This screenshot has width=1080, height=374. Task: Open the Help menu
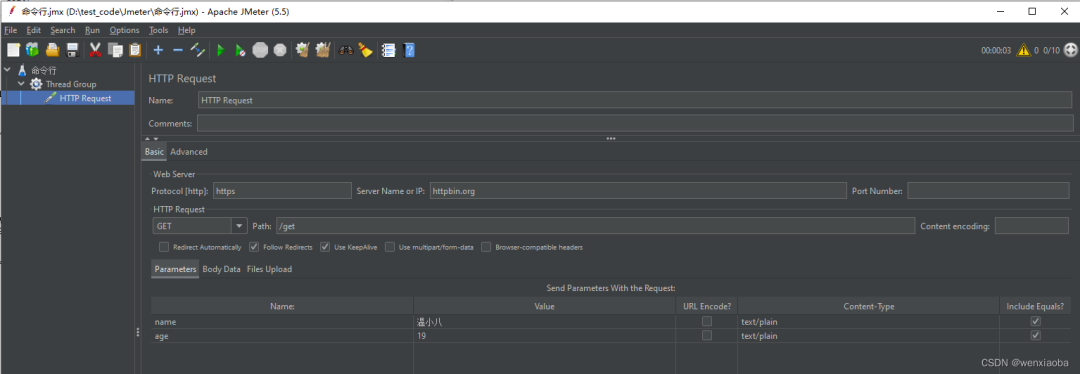pos(187,30)
